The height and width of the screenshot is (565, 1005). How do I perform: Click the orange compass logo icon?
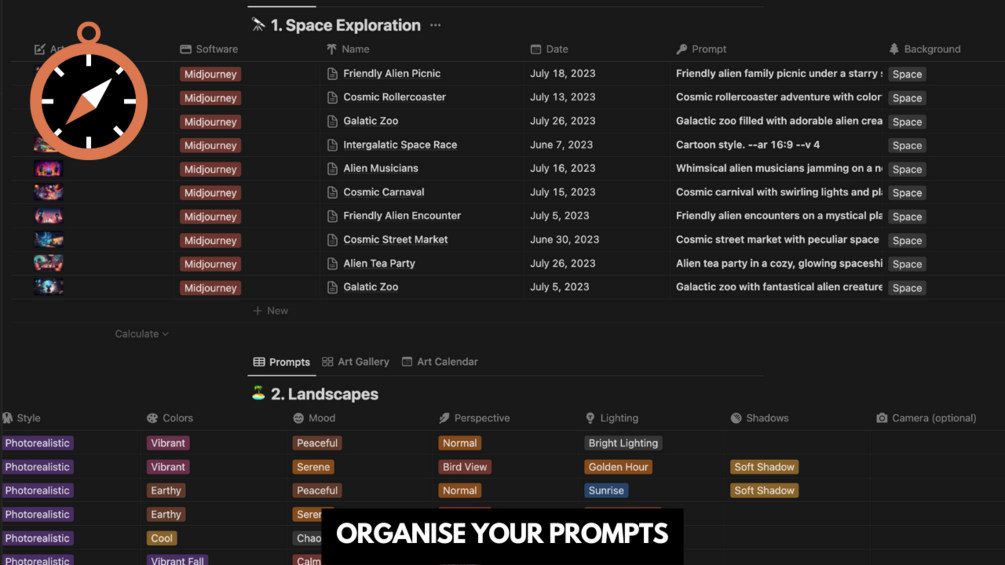(88, 100)
